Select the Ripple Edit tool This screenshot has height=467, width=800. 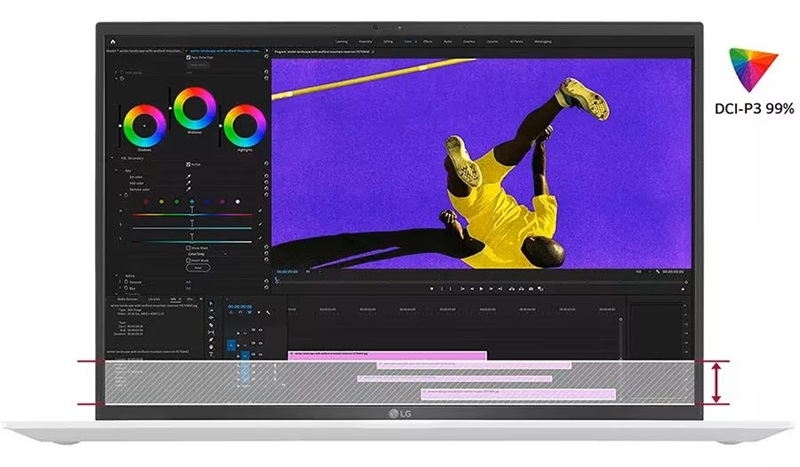(x=211, y=317)
